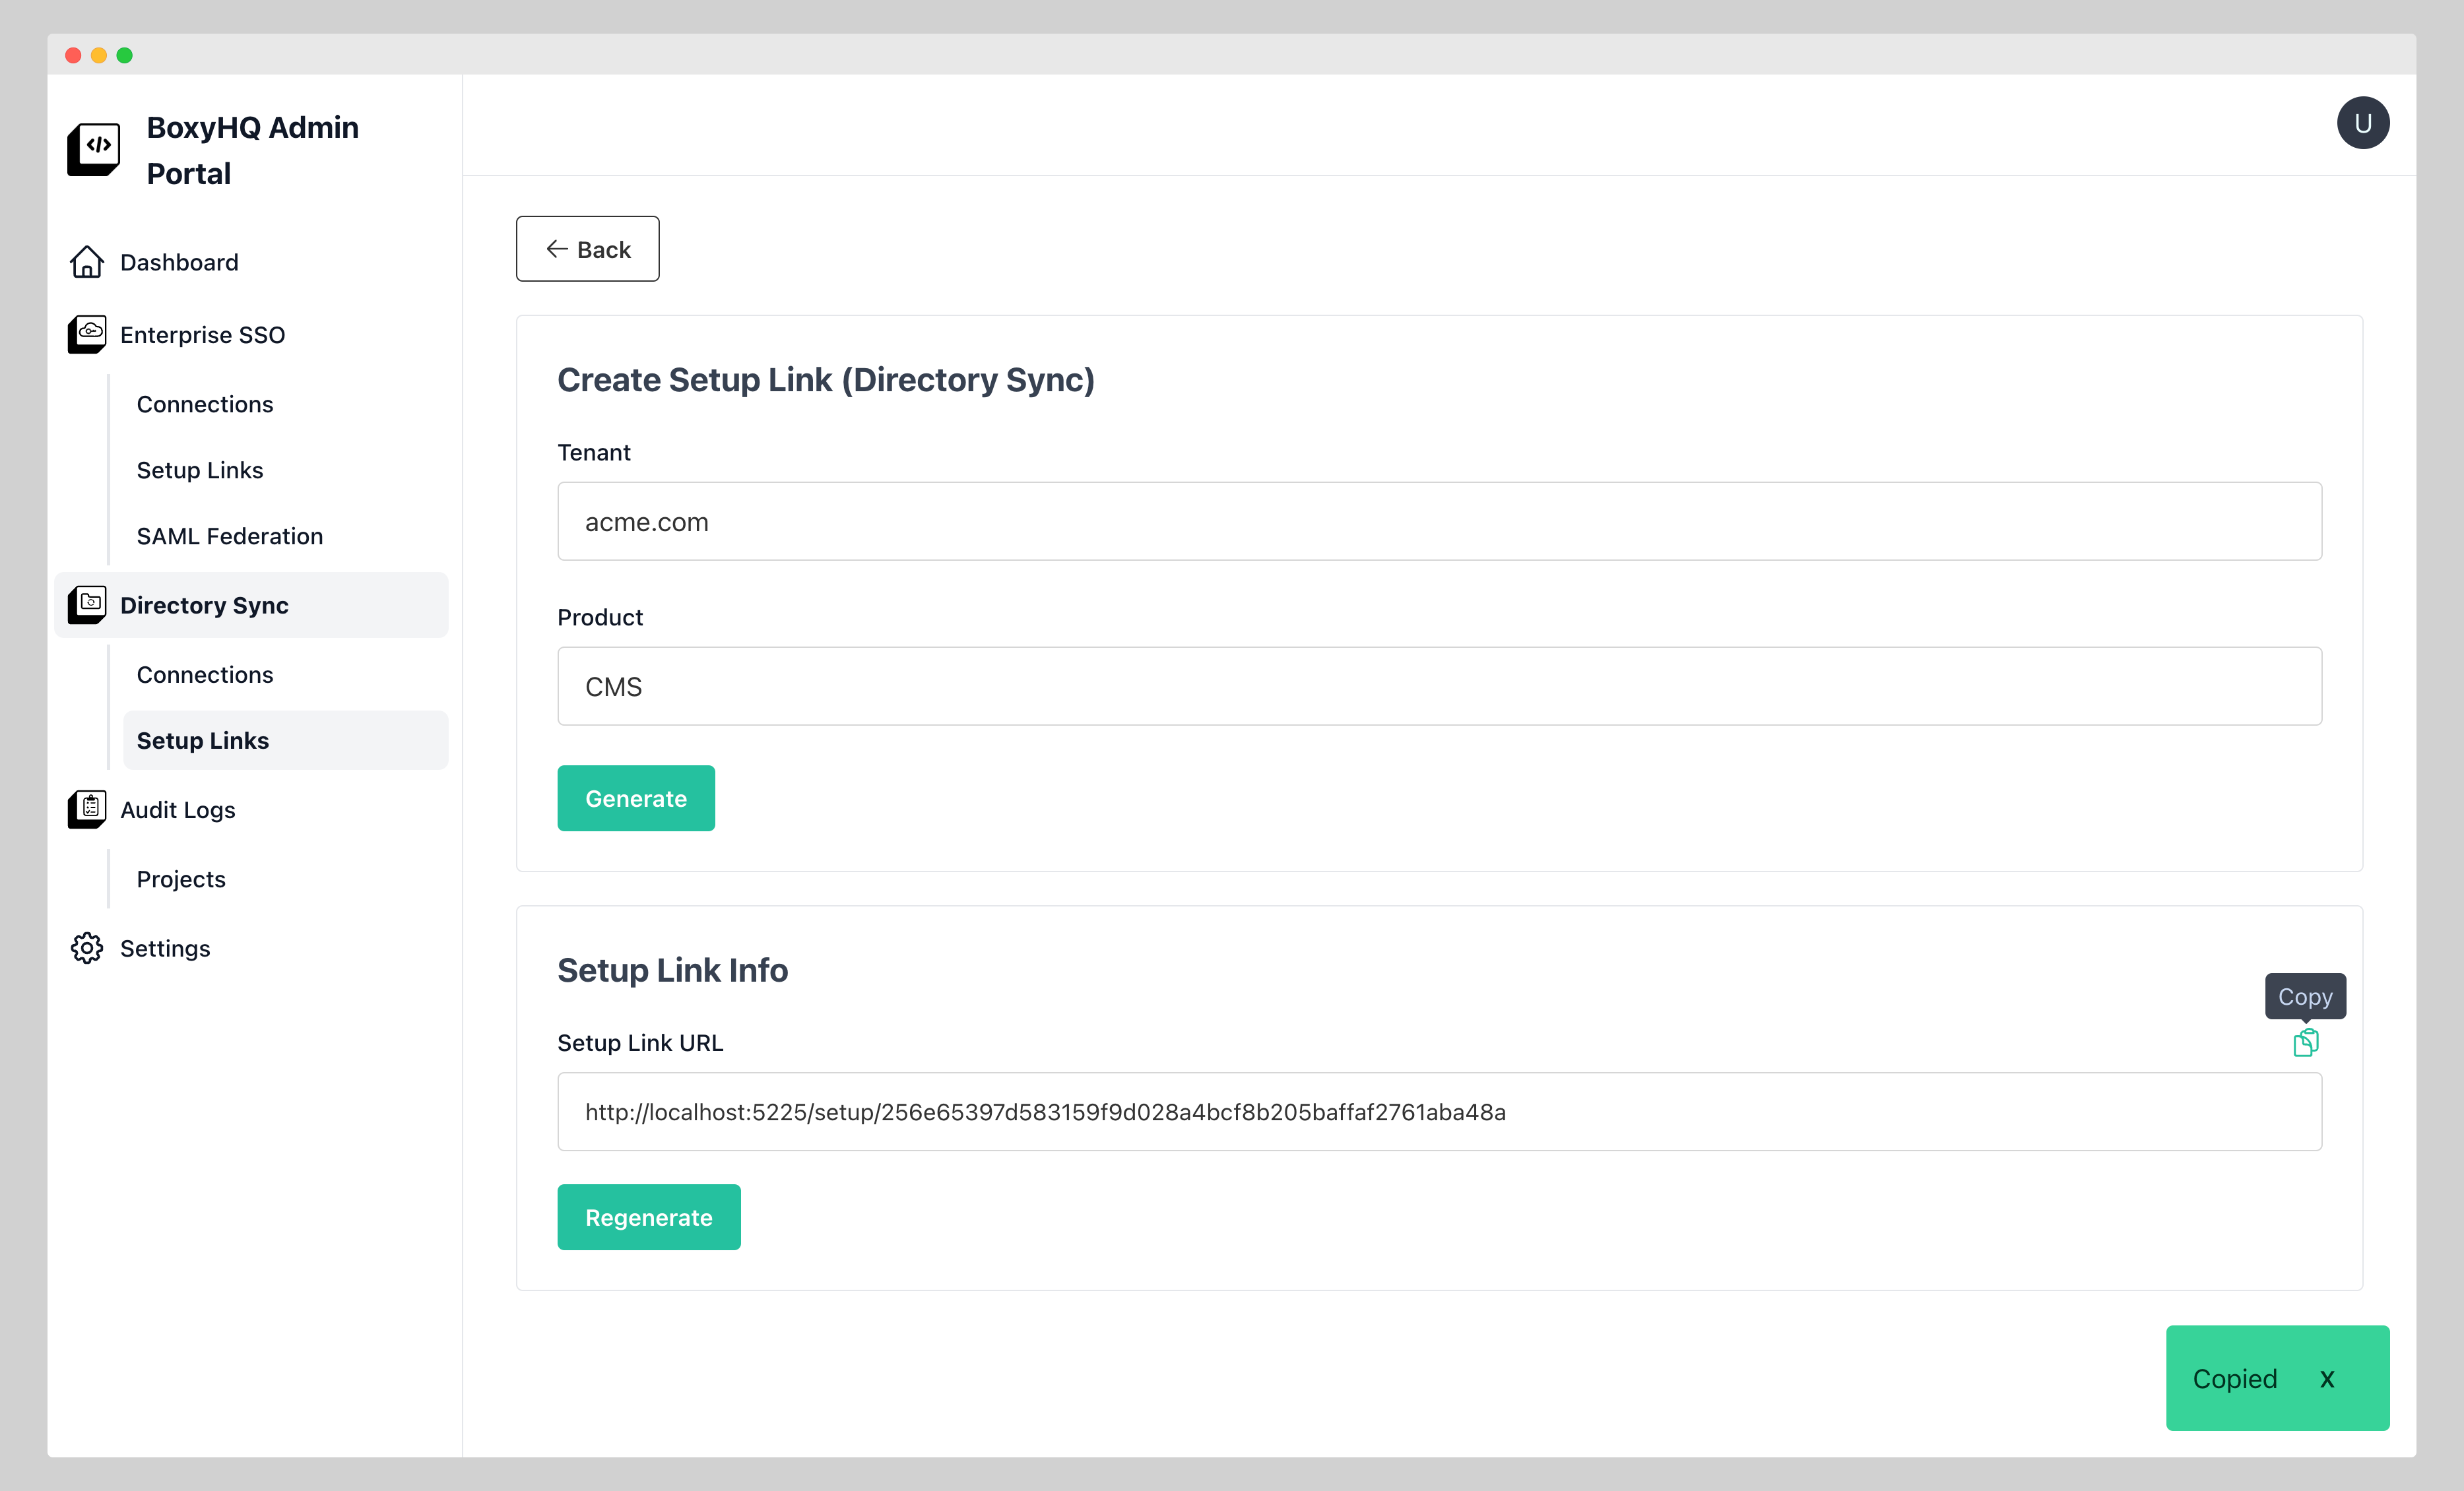Select Setup Links under Directory Sync
The height and width of the screenshot is (1491, 2464).
(203, 740)
